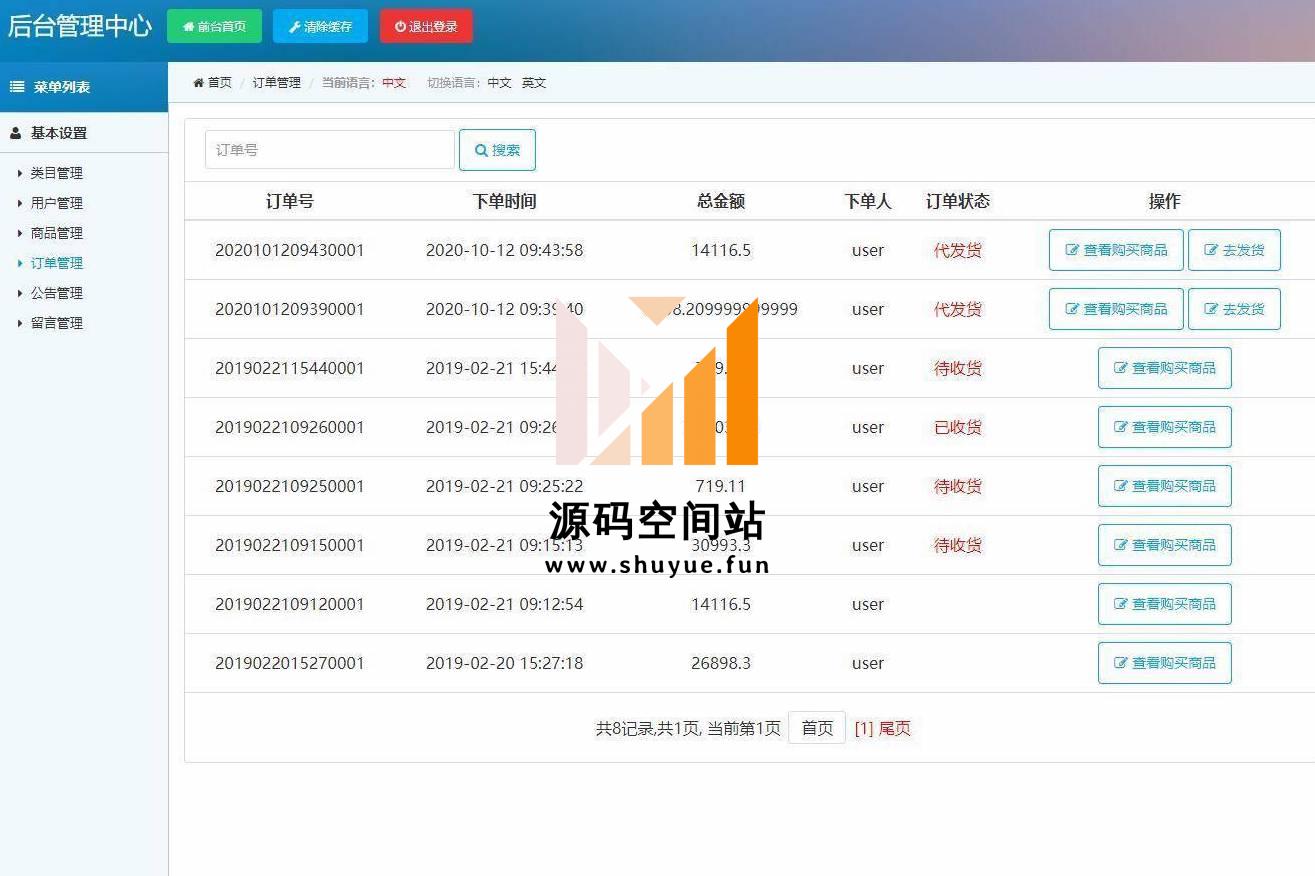1315x876 pixels.
Task: Click order number 2019022109250001
Action: [x=290, y=486]
